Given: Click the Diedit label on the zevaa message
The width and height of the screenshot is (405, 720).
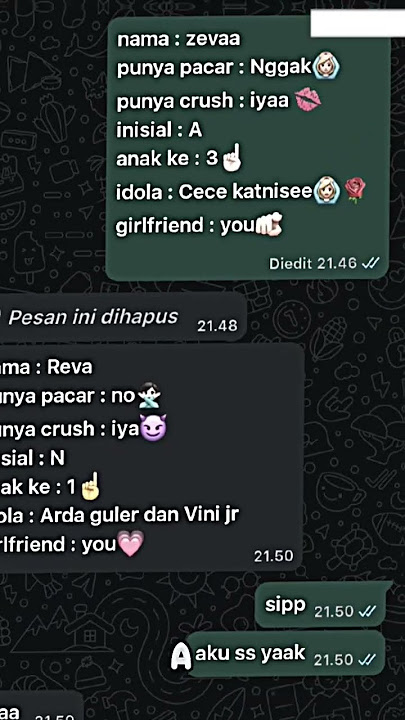Looking at the screenshot, I should 291,264.
